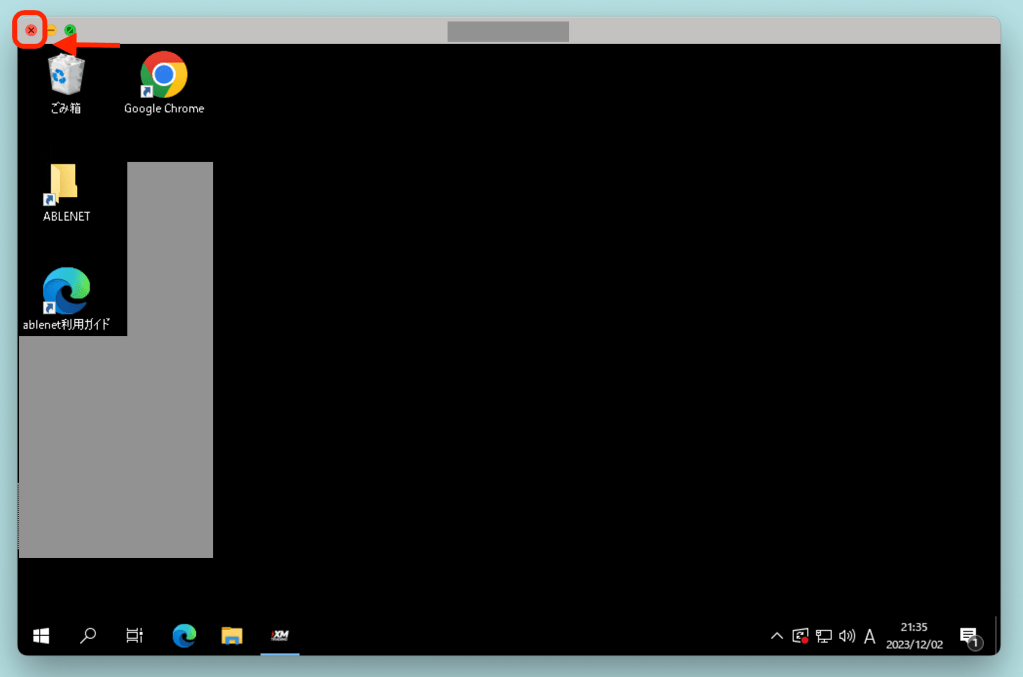Open the volume speaker control
1023x677 pixels.
[847, 636]
